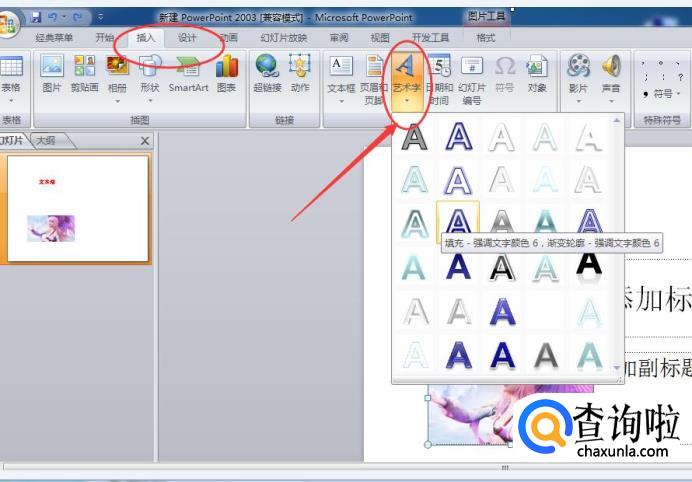This screenshot has height=482, width=692.
Task: Select the picture on the slide
Action: click(470, 415)
